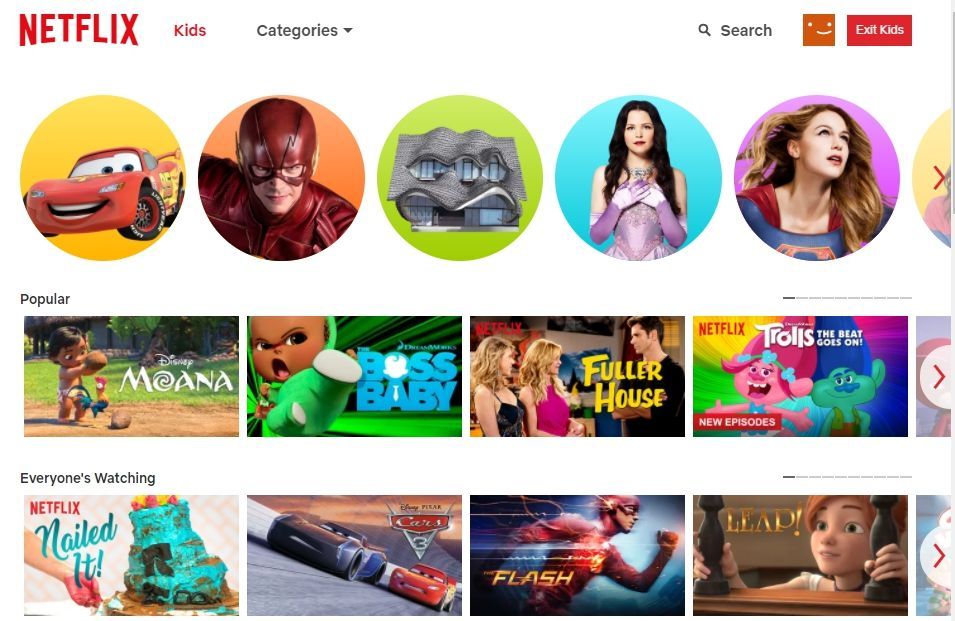Open the Moana thumbnail
955x621 pixels.
pos(132,376)
